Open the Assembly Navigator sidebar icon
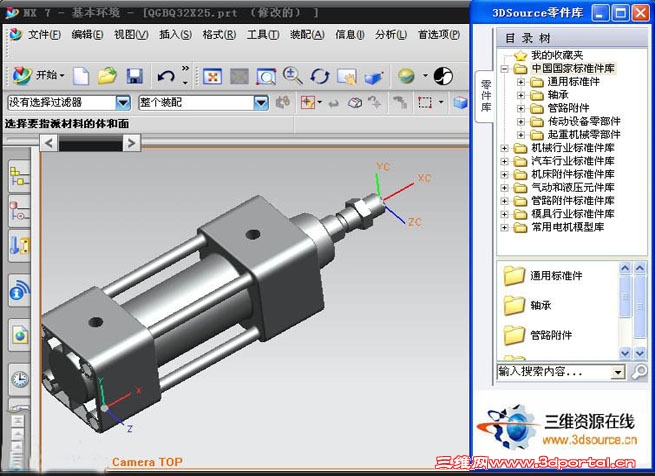Screen dimensions: 655x476 (19, 176)
